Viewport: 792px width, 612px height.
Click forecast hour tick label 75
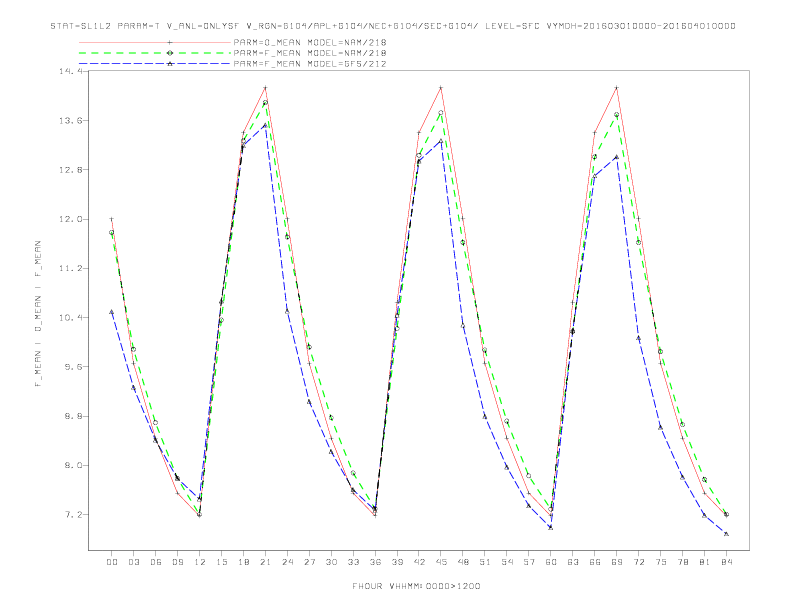(x=661, y=562)
